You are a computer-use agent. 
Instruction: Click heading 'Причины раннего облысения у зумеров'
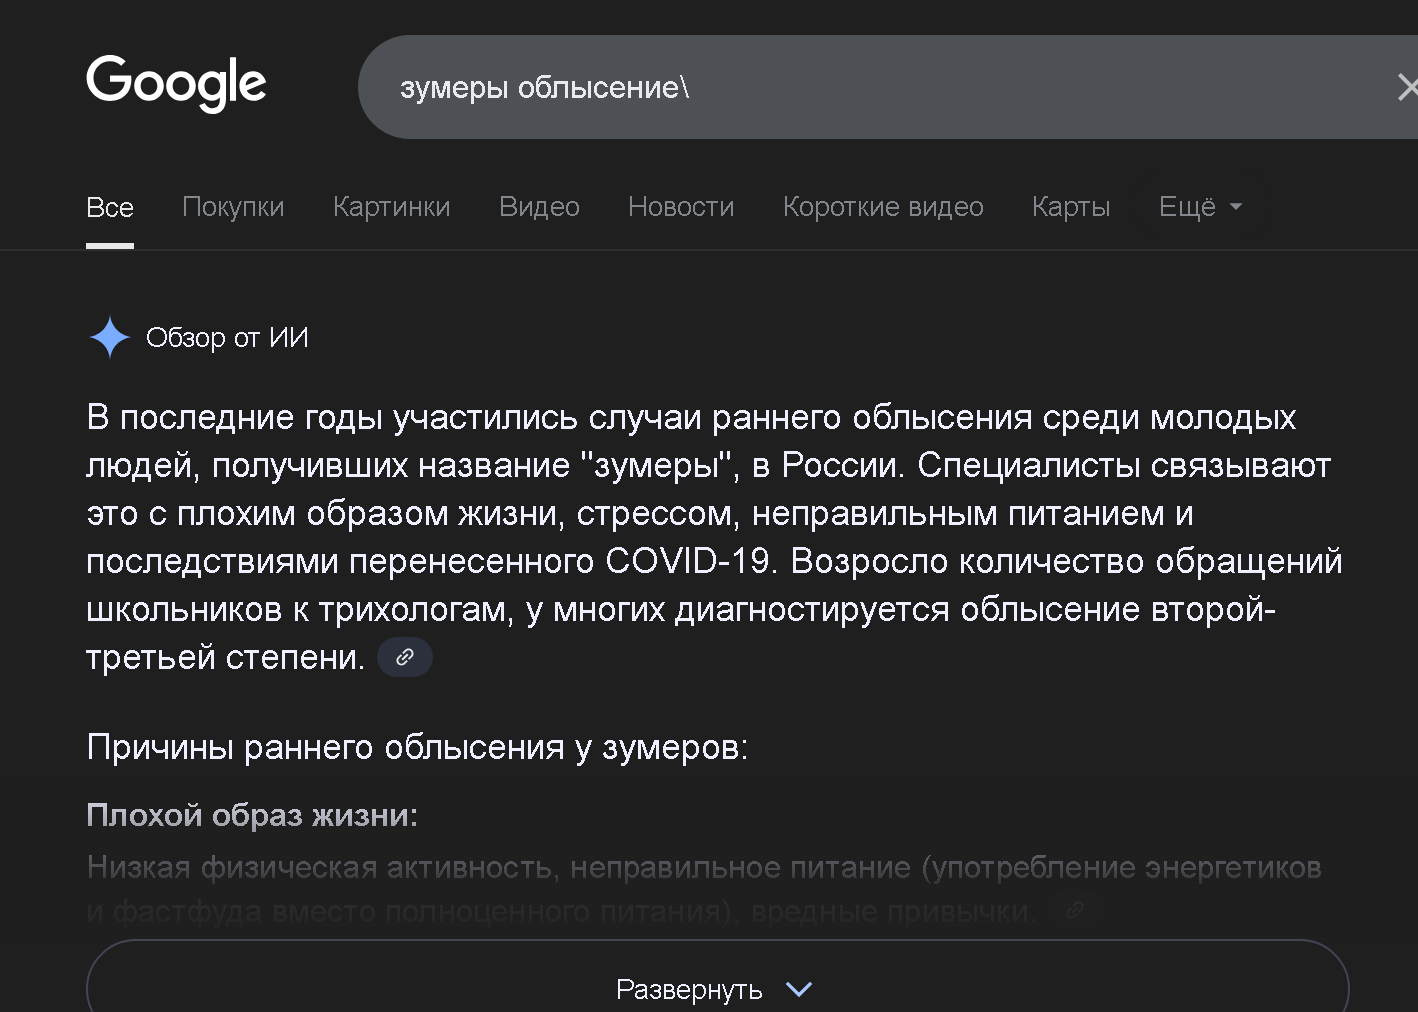(417, 747)
